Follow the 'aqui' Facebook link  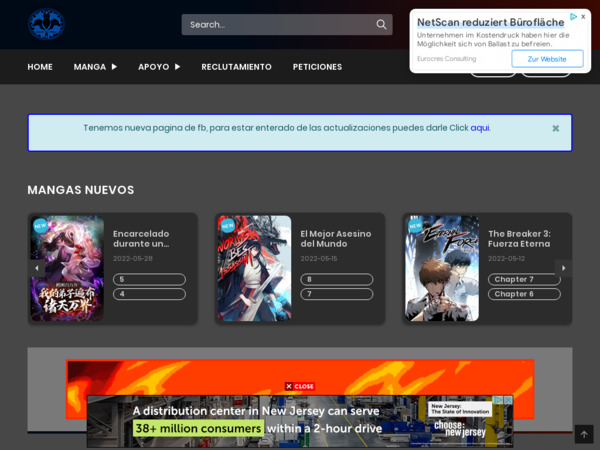pos(480,128)
